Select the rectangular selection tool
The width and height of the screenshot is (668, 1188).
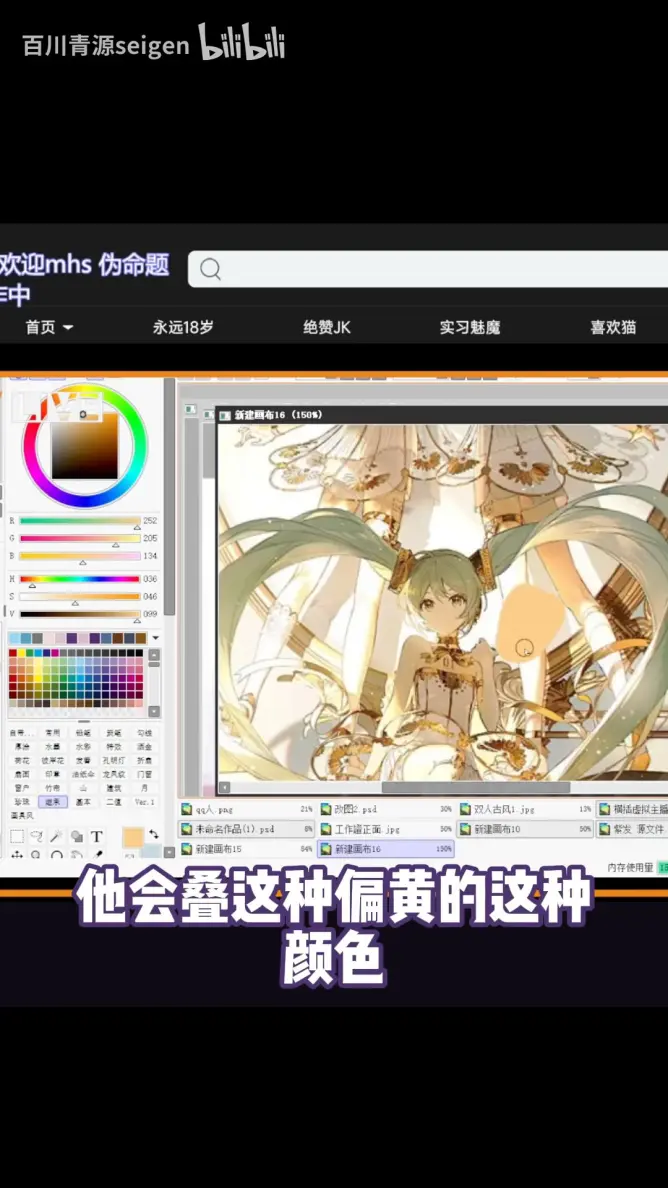tap(17, 836)
